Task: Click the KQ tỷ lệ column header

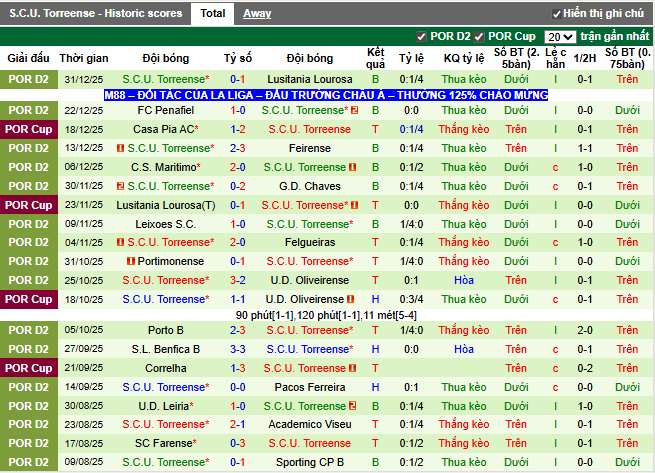Action: click(x=464, y=58)
